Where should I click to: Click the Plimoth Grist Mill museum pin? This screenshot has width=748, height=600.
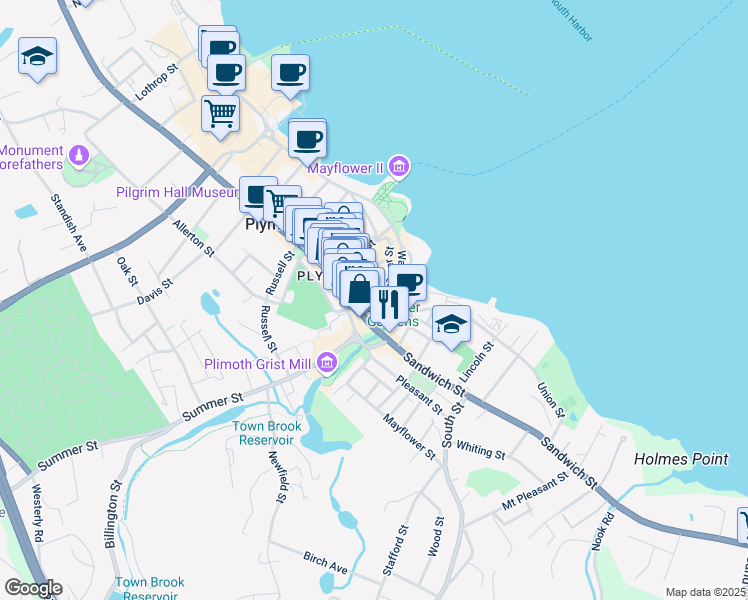pyautogui.click(x=327, y=363)
